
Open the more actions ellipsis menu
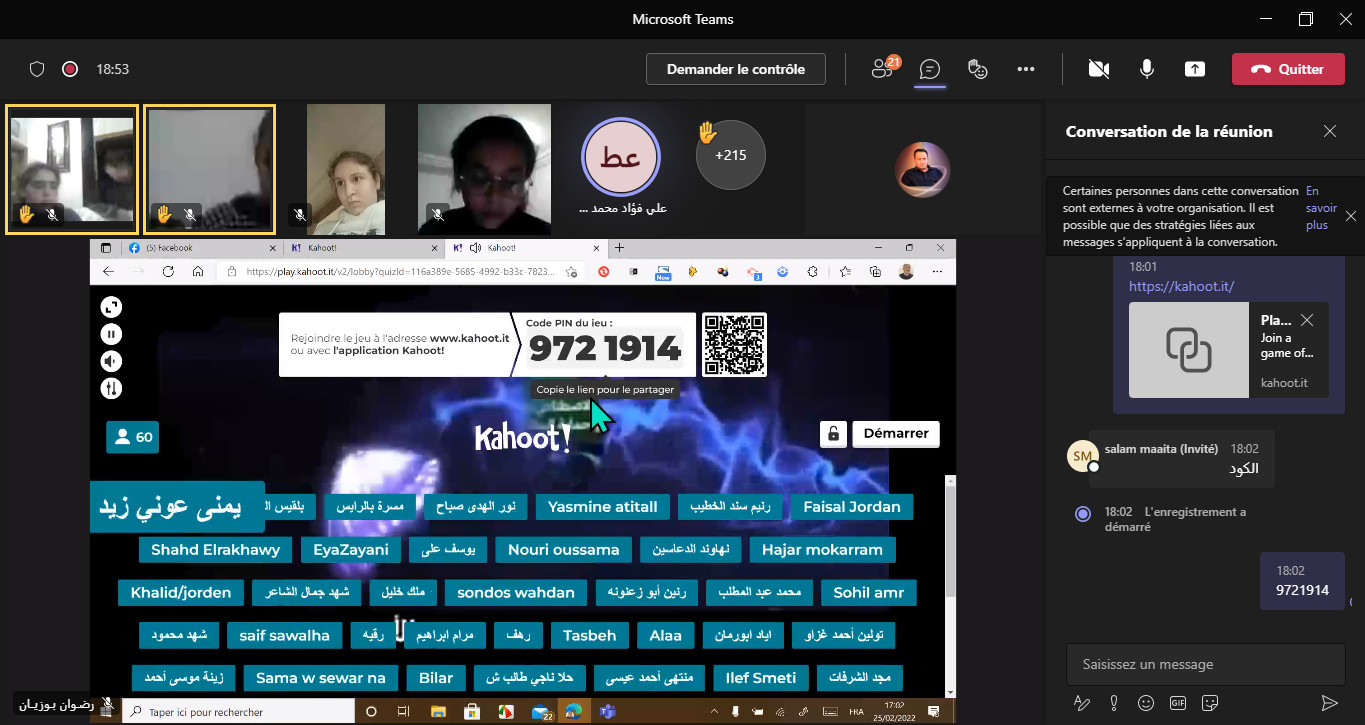pos(1025,69)
